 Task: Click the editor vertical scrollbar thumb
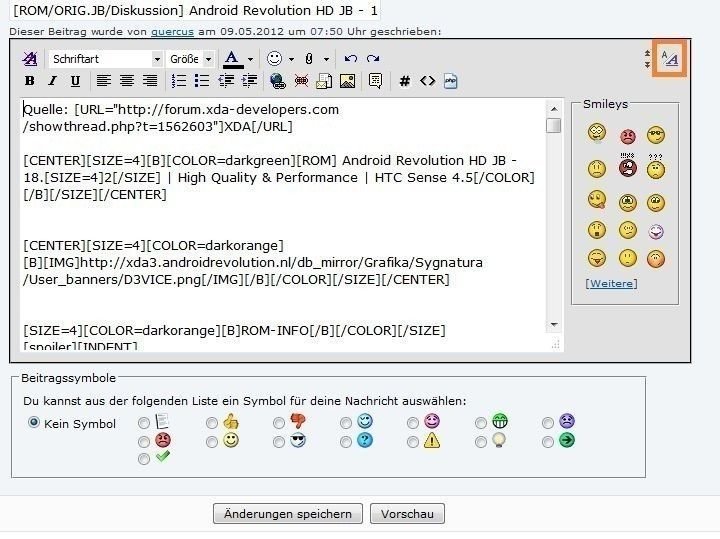click(x=554, y=125)
